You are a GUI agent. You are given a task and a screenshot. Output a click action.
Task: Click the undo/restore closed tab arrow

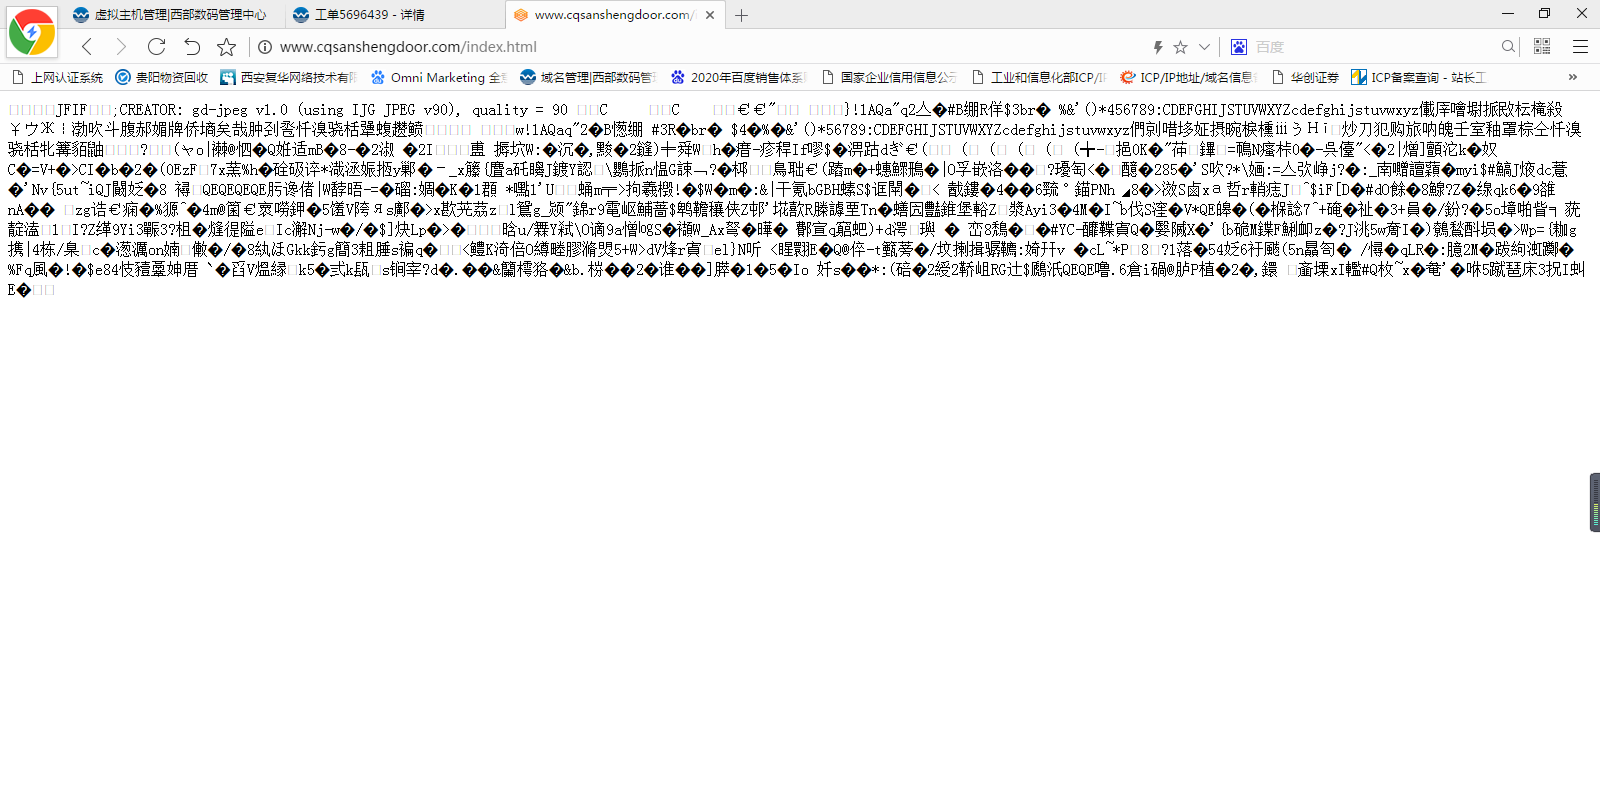coord(192,47)
